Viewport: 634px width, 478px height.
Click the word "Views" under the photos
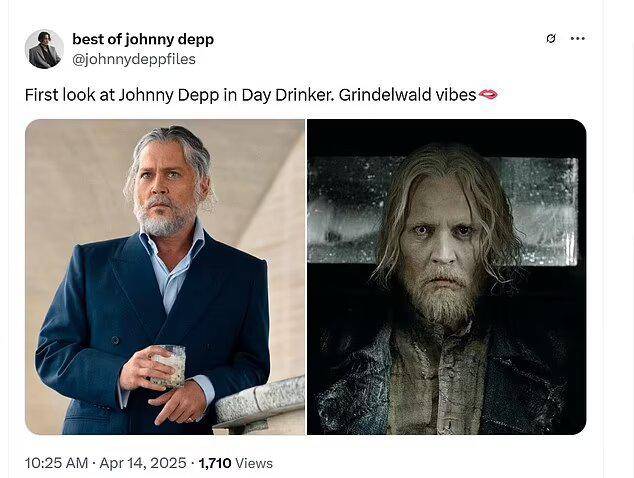click(x=254, y=463)
